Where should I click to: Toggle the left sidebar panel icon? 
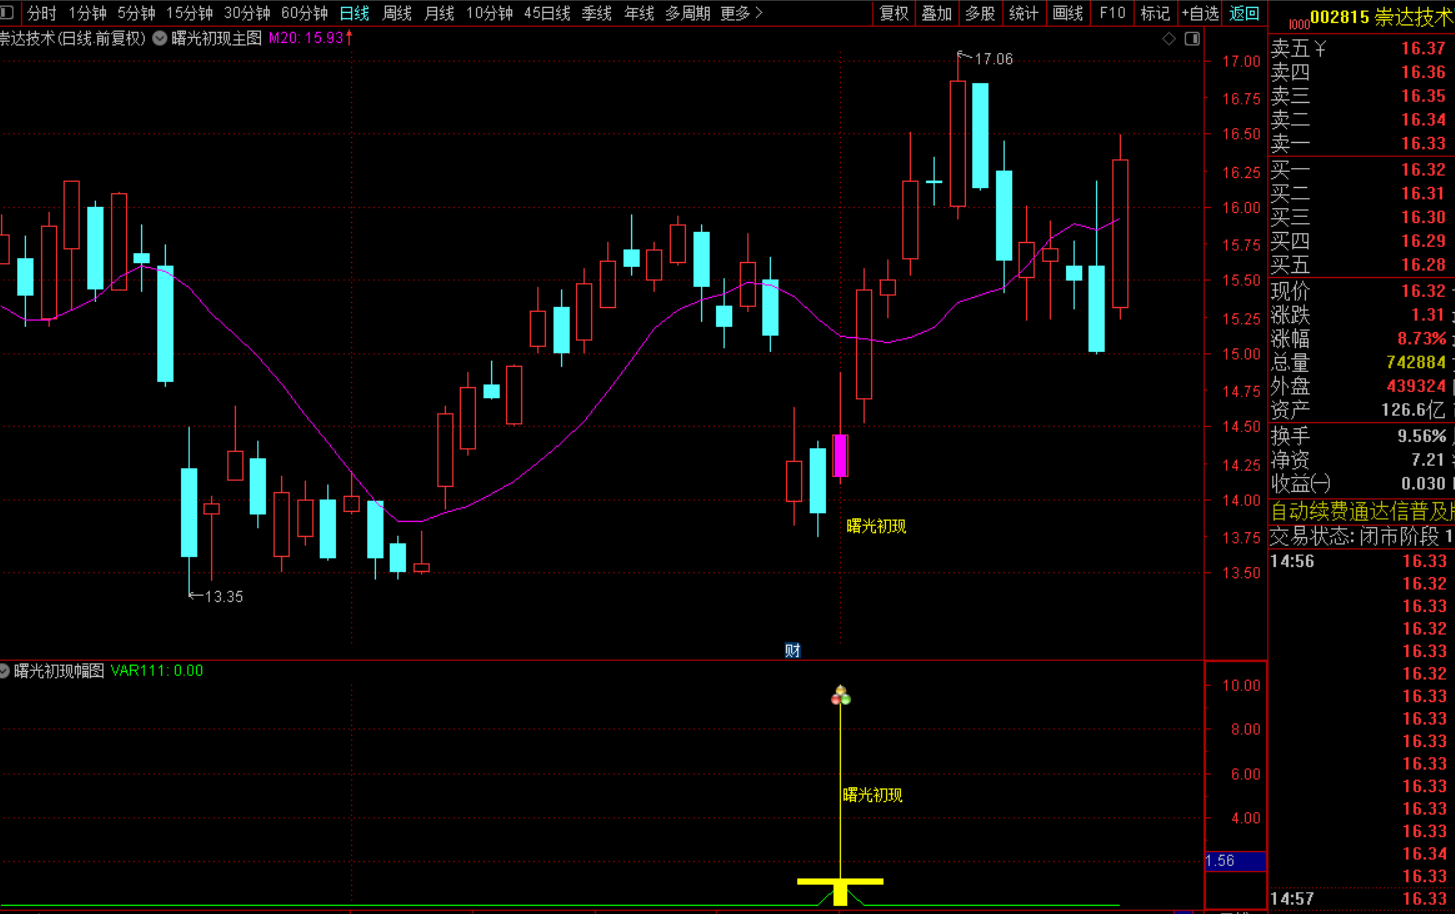pyautogui.click(x=6, y=13)
